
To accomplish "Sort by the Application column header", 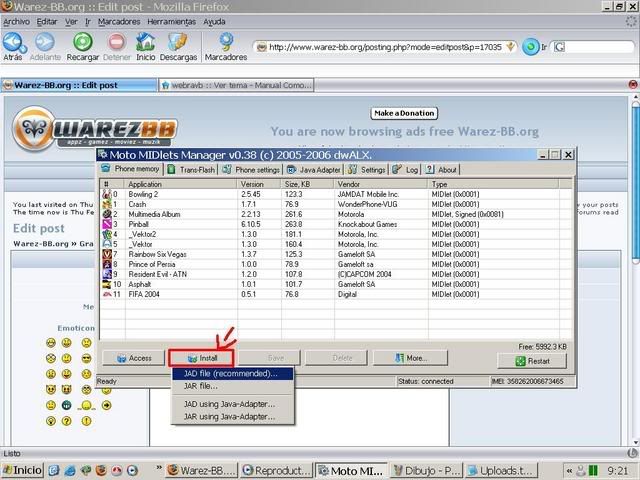I will (181, 184).
